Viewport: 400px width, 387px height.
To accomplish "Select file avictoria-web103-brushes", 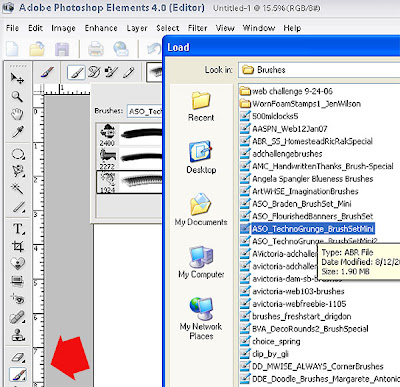I will tap(292, 291).
